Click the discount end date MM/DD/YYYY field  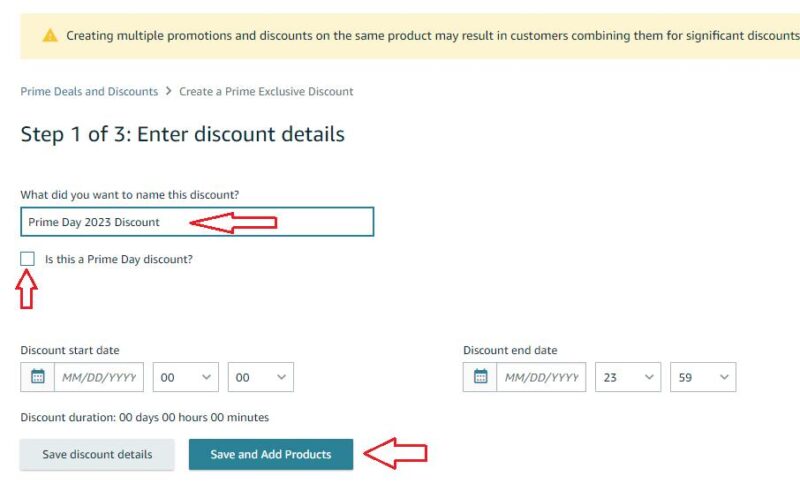(x=541, y=377)
